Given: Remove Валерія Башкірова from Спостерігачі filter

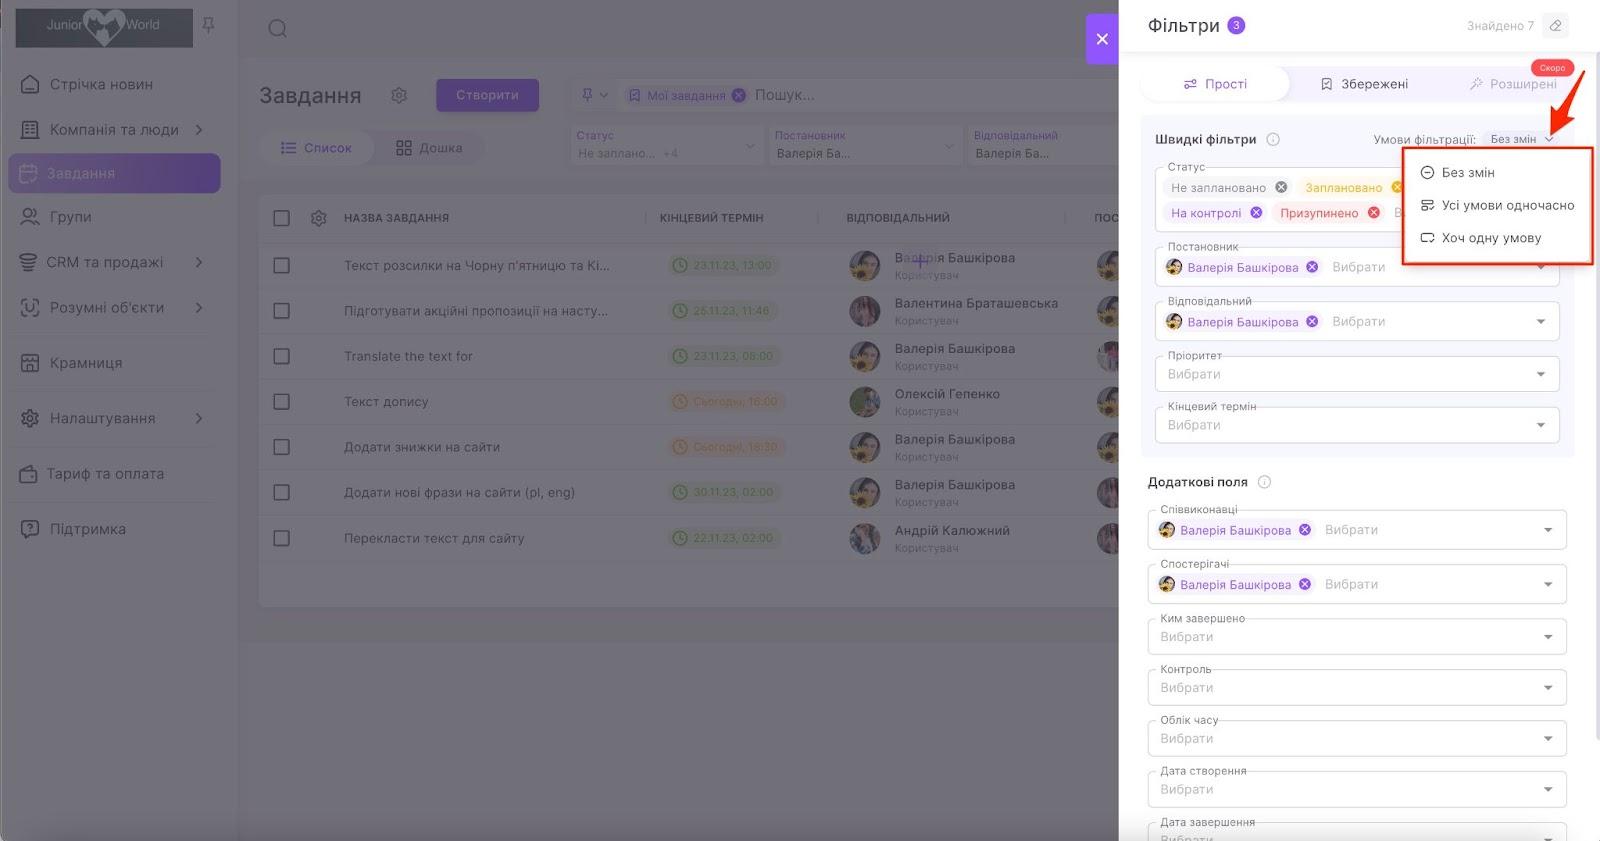Looking at the screenshot, I should point(1305,584).
